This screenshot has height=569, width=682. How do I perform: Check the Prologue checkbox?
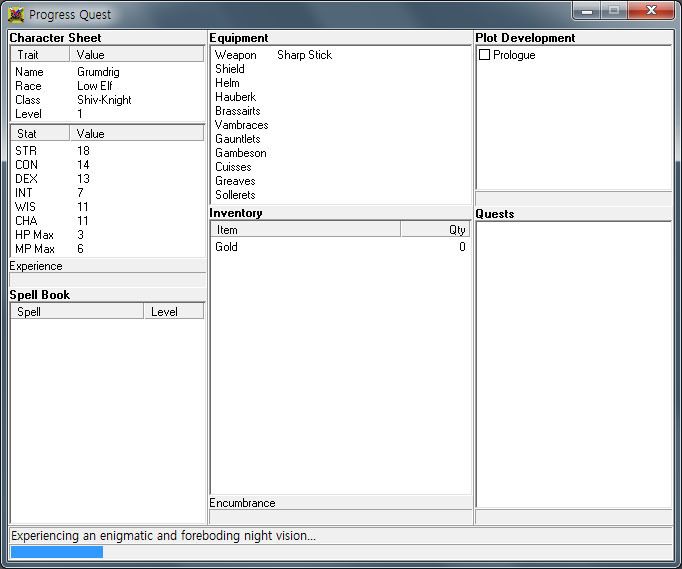[x=484, y=55]
